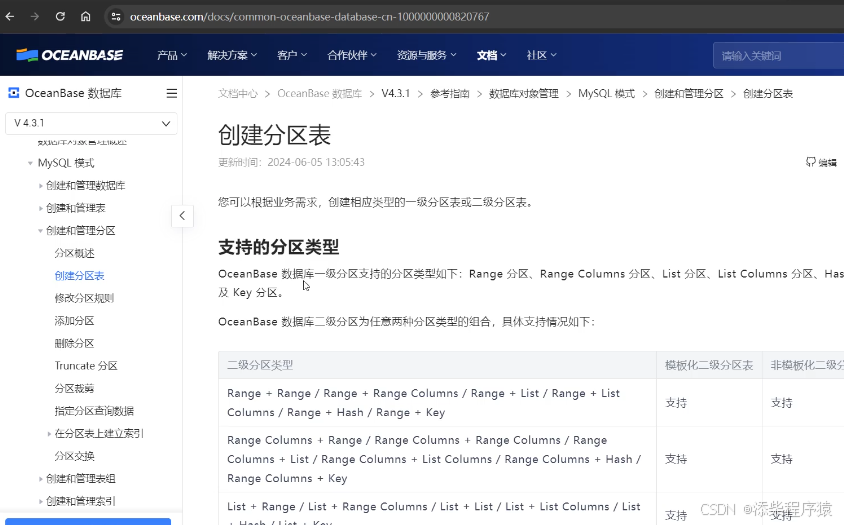This screenshot has width=844, height=525.
Task: Click the 模板化二级分区表 column header
Action: (709, 365)
